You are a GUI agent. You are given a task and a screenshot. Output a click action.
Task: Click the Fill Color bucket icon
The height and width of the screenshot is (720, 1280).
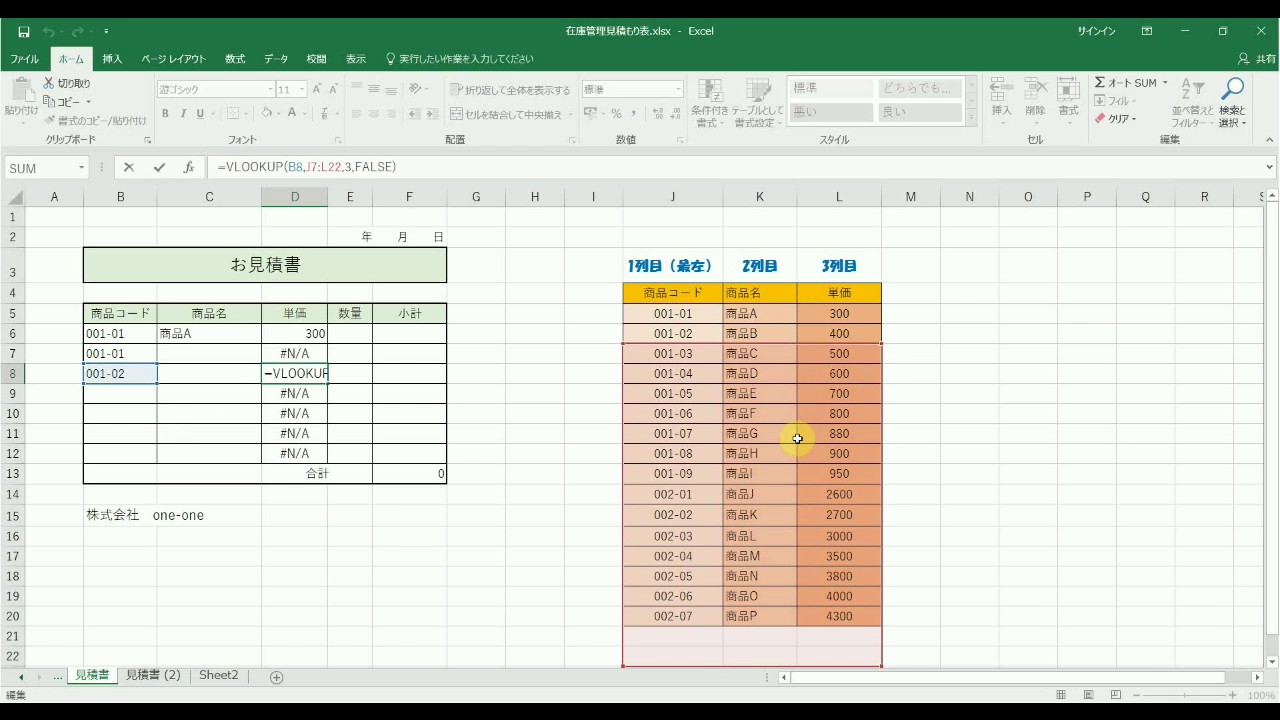[x=266, y=114]
